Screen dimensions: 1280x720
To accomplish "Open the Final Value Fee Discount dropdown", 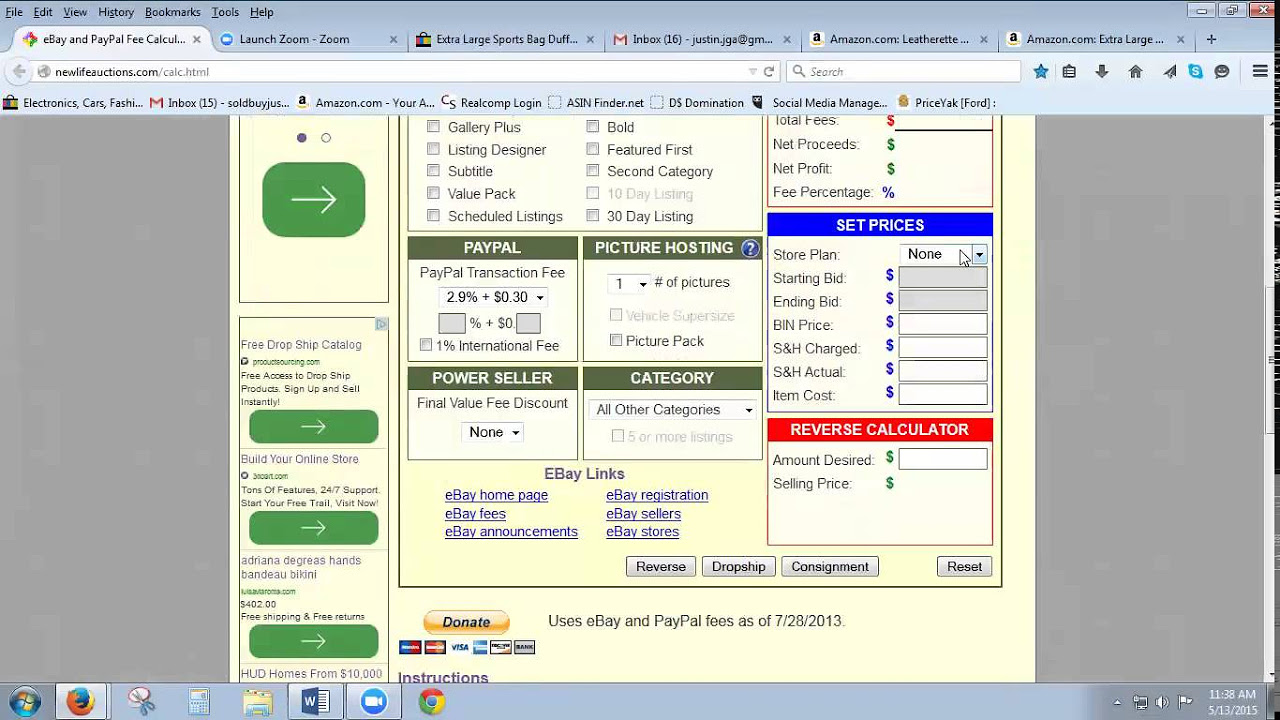I will pyautogui.click(x=493, y=432).
